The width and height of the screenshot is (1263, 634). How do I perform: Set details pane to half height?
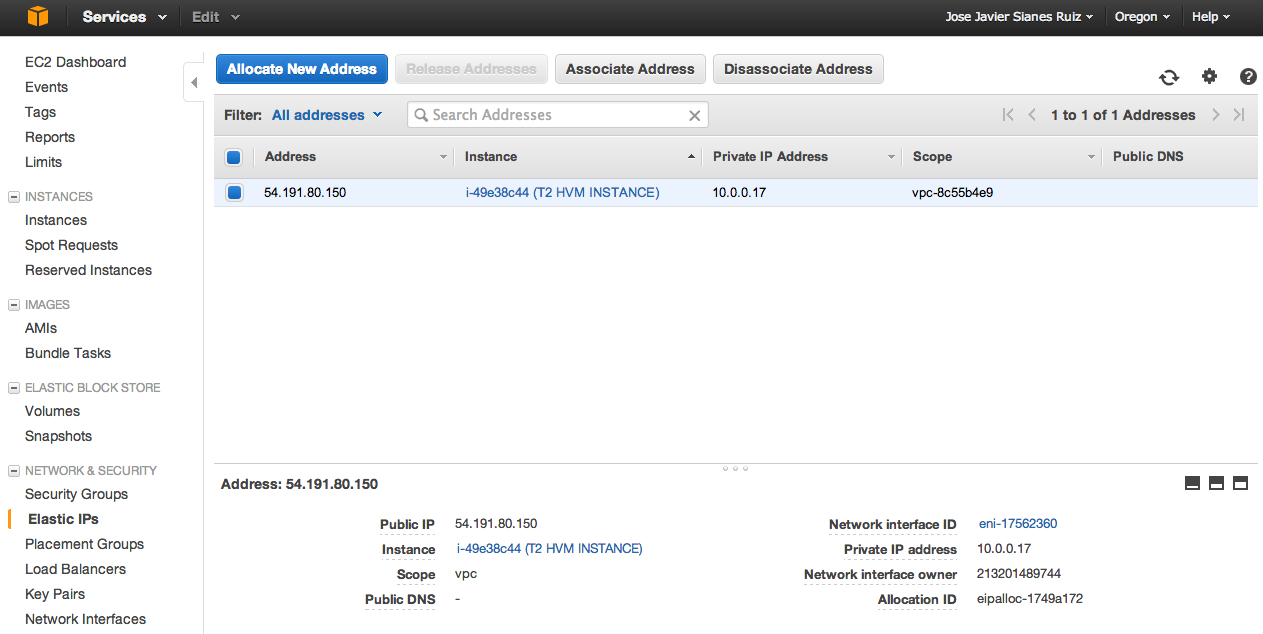tap(1216, 483)
